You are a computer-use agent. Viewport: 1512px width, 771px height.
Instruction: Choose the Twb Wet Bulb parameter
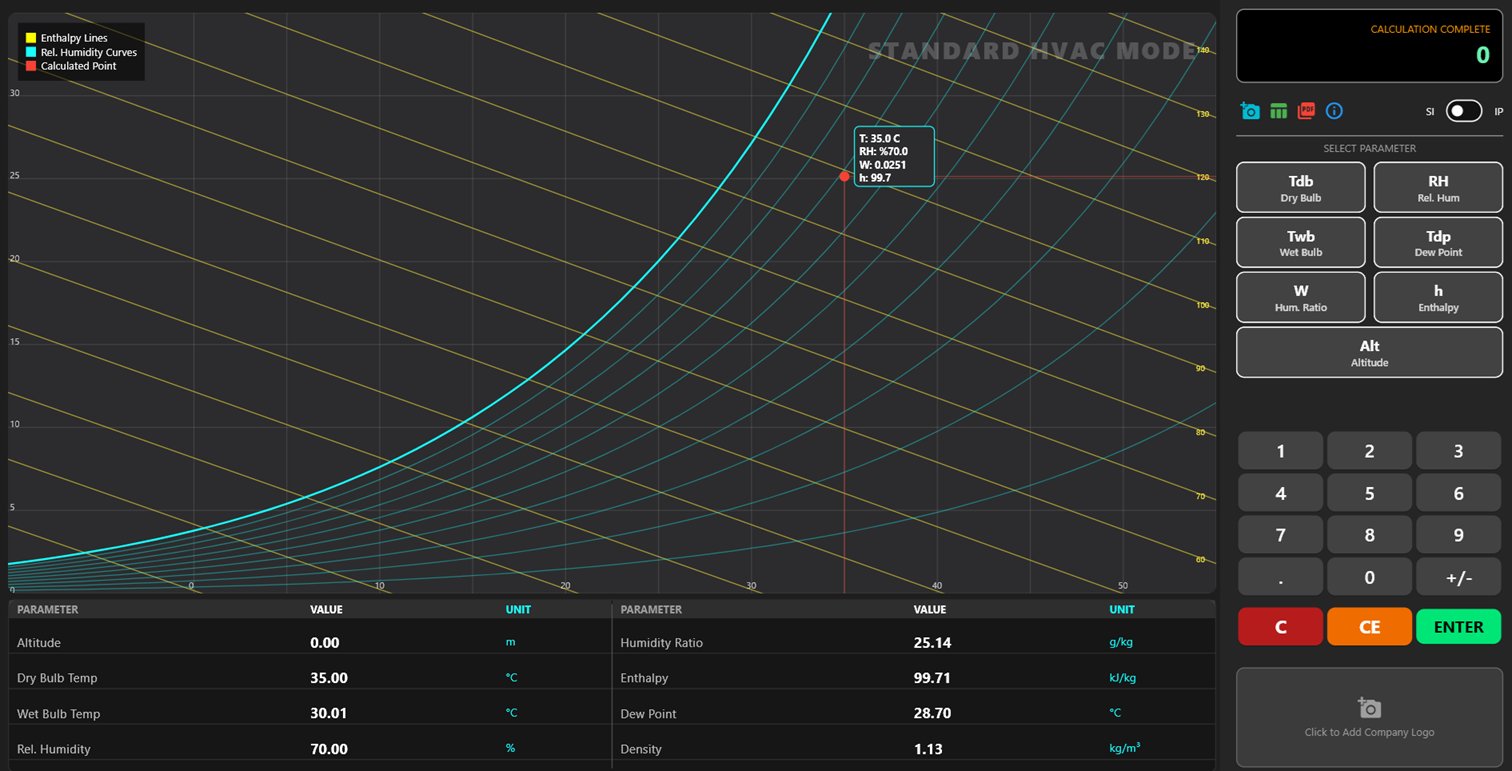coord(1300,242)
